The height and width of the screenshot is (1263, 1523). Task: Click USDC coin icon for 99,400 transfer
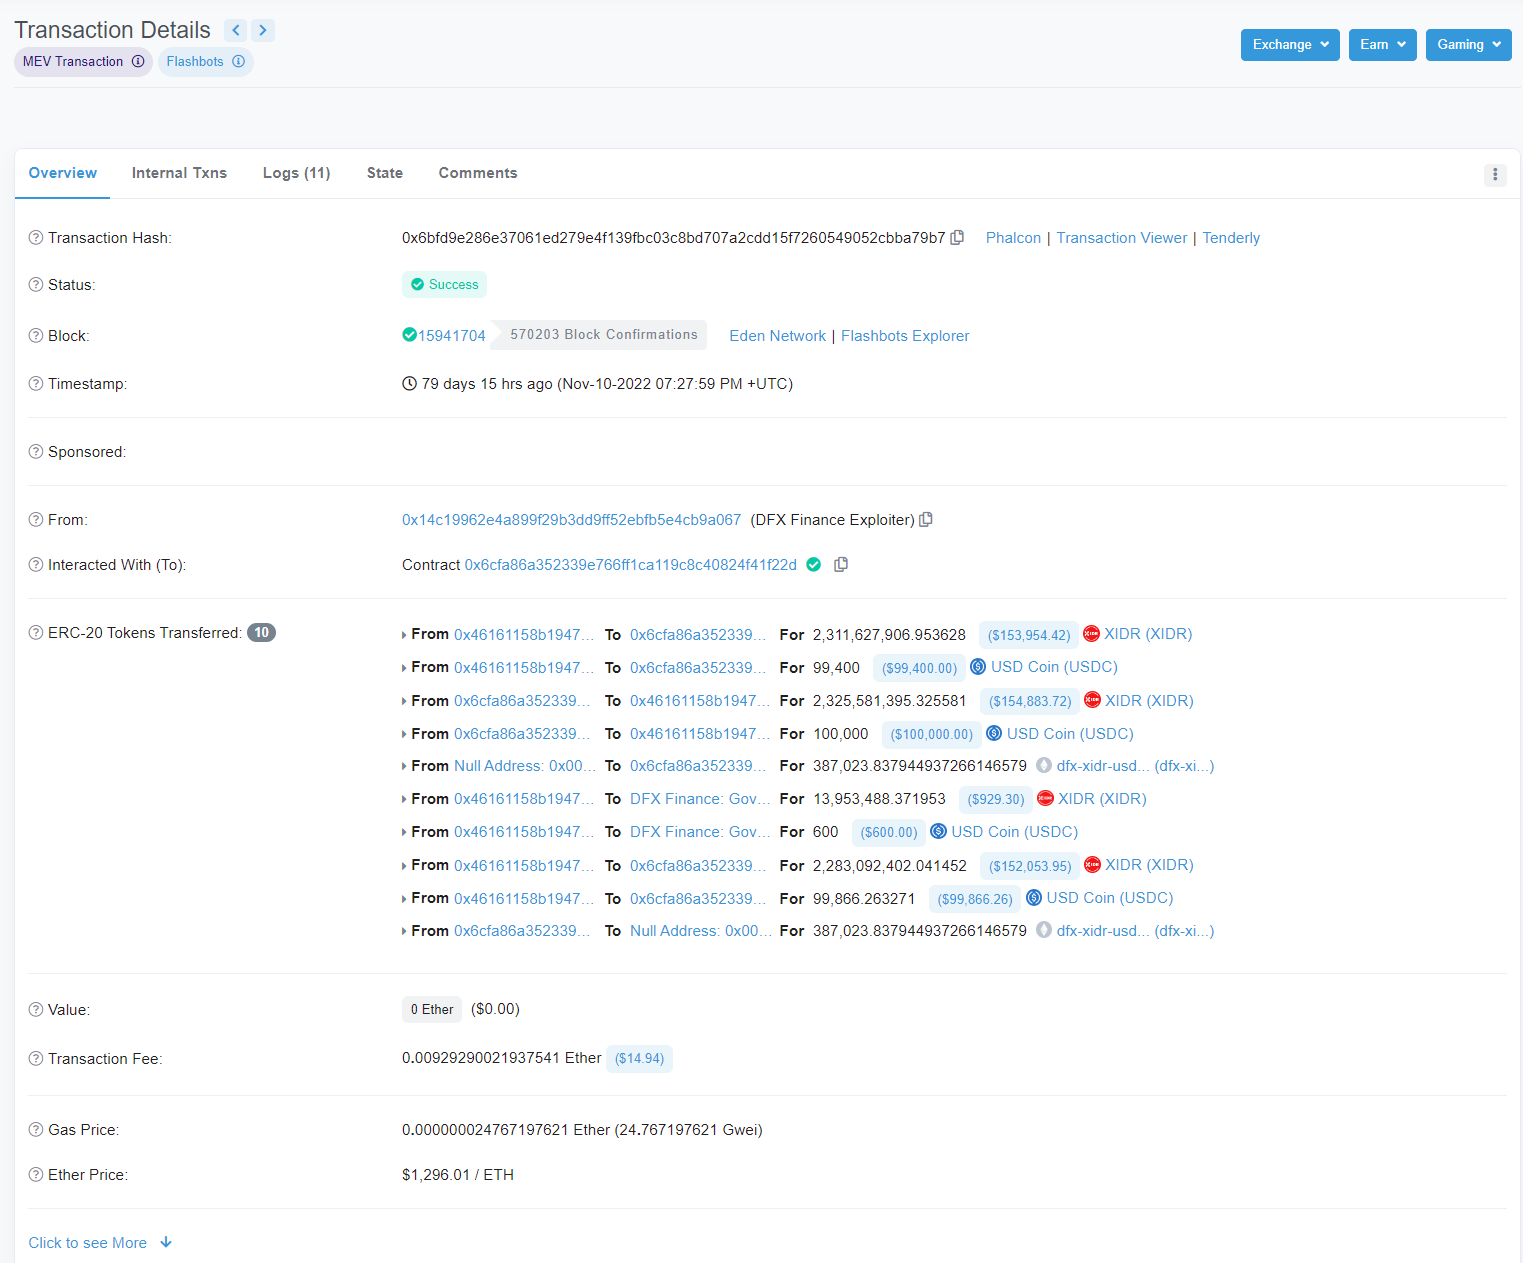click(978, 667)
